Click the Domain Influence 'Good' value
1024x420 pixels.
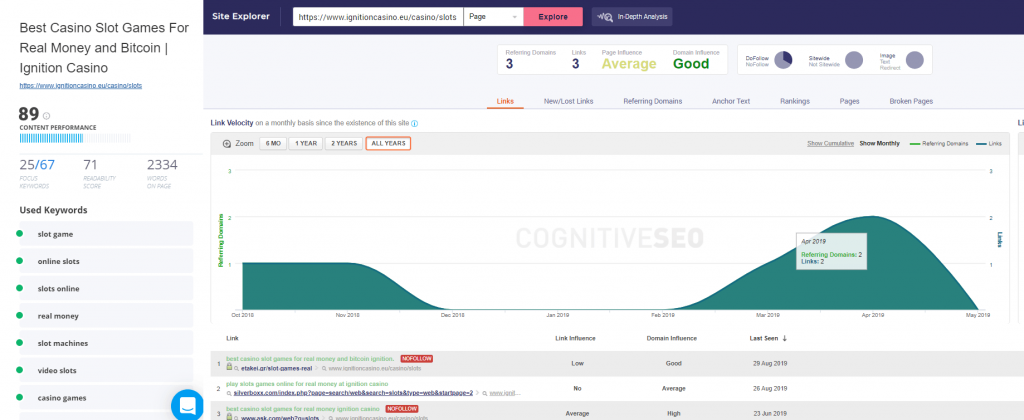pyautogui.click(x=691, y=64)
